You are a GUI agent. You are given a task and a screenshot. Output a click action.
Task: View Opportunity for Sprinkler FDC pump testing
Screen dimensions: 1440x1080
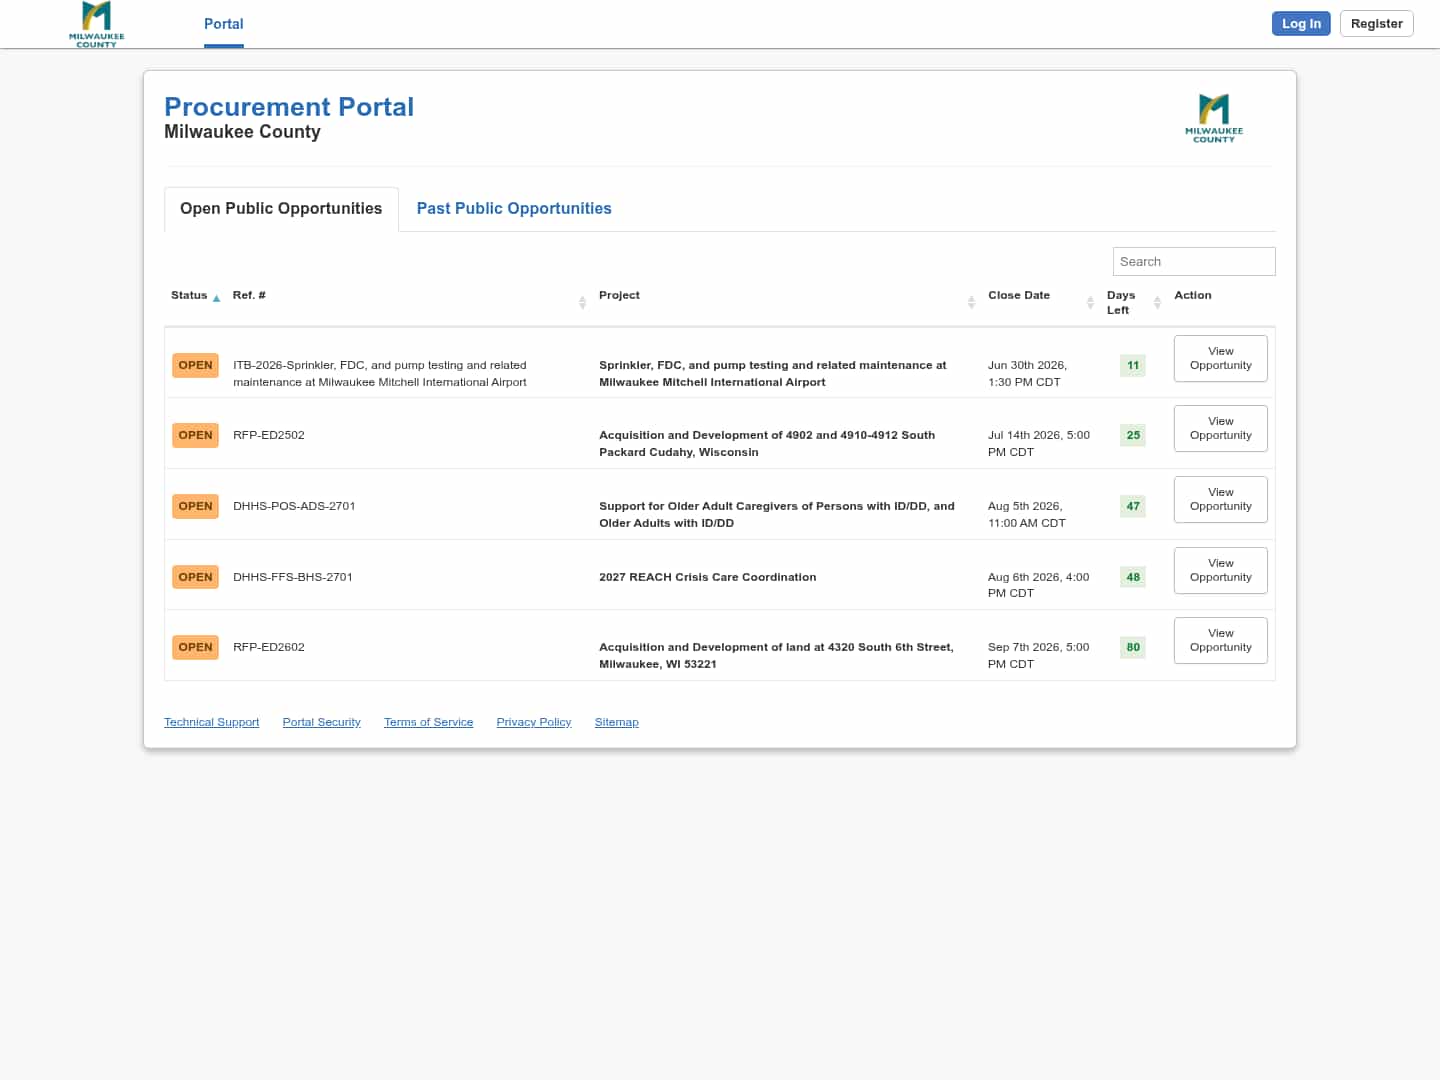(x=1221, y=358)
